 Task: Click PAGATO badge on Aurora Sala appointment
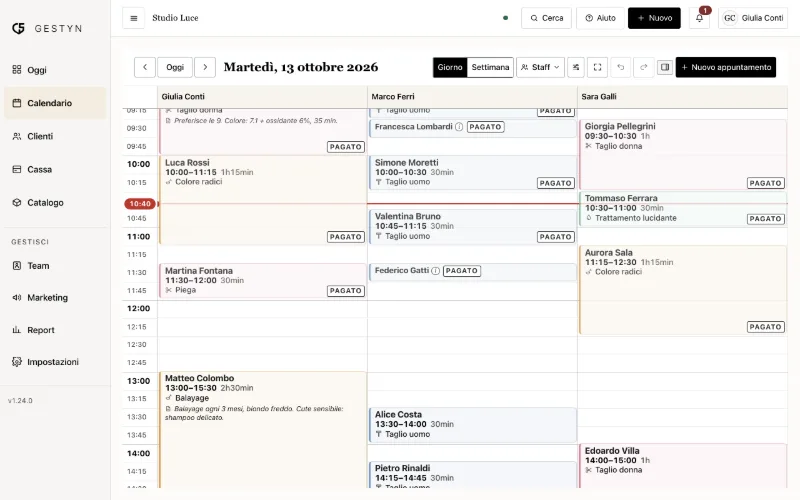(x=765, y=327)
